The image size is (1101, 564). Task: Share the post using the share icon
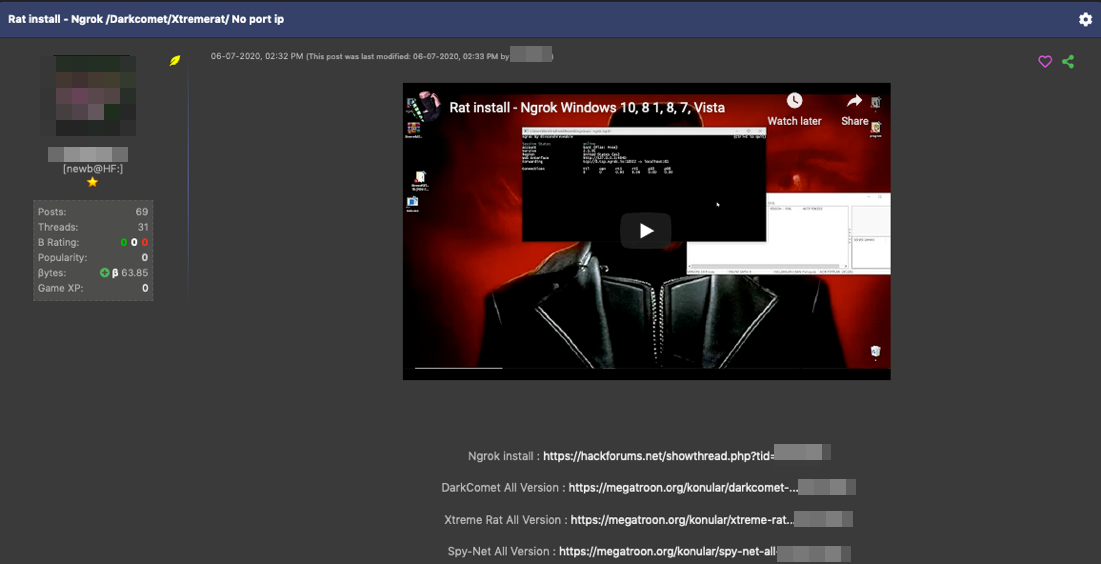pos(1068,62)
